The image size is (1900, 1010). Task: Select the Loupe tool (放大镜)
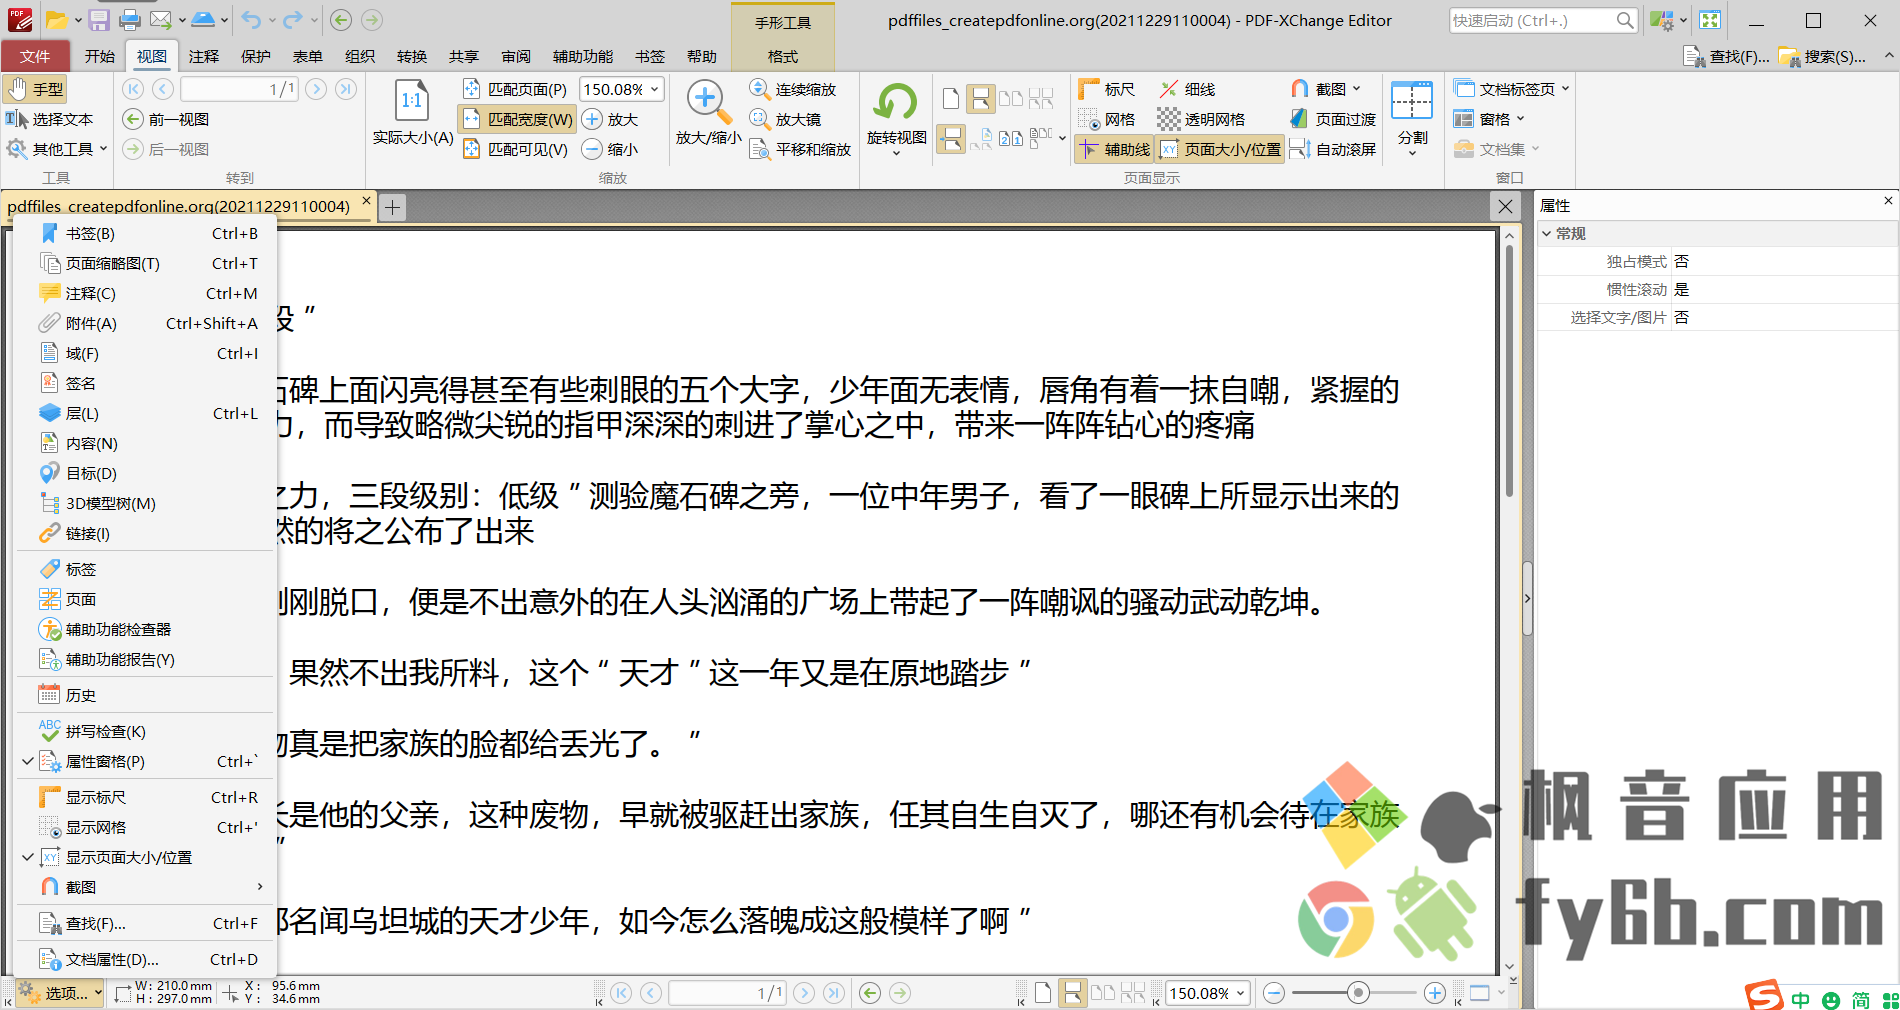(x=785, y=119)
